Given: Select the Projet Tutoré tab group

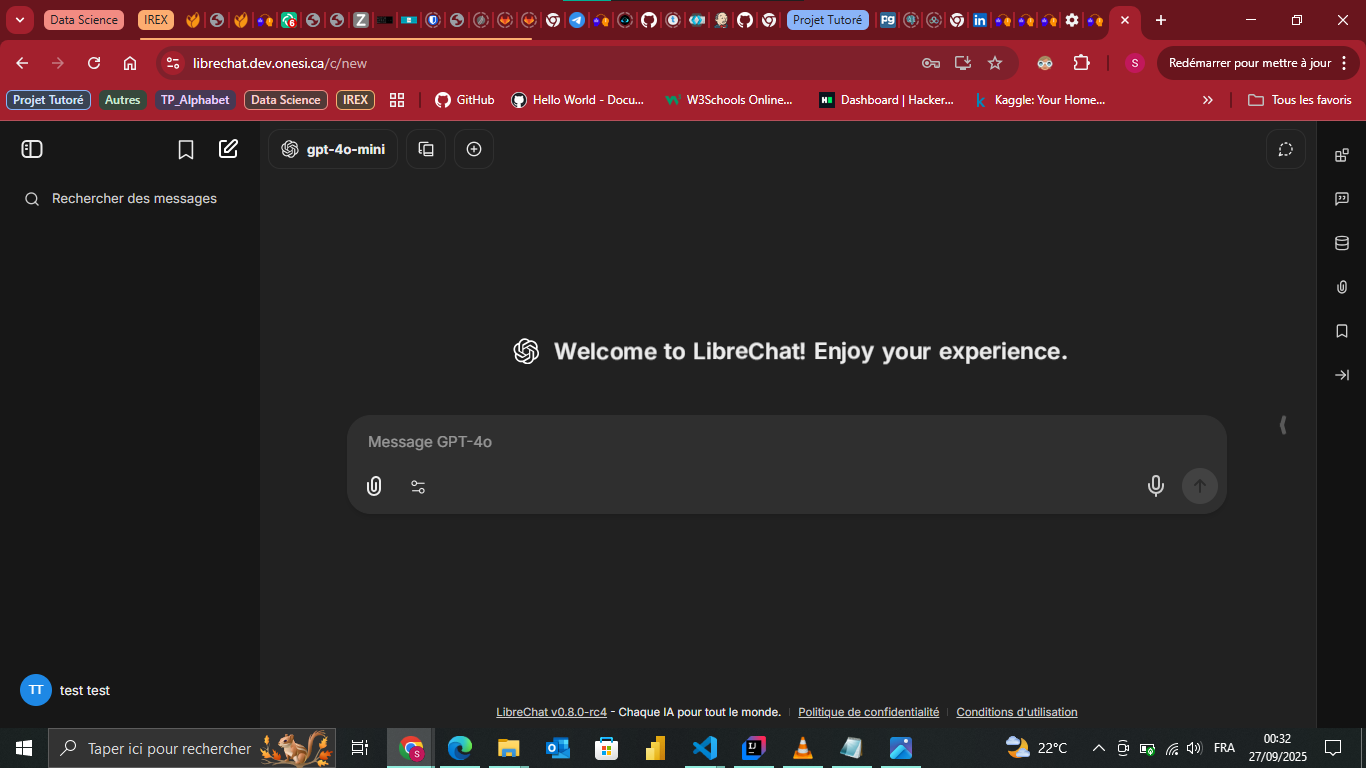Looking at the screenshot, I should pyautogui.click(x=828, y=20).
